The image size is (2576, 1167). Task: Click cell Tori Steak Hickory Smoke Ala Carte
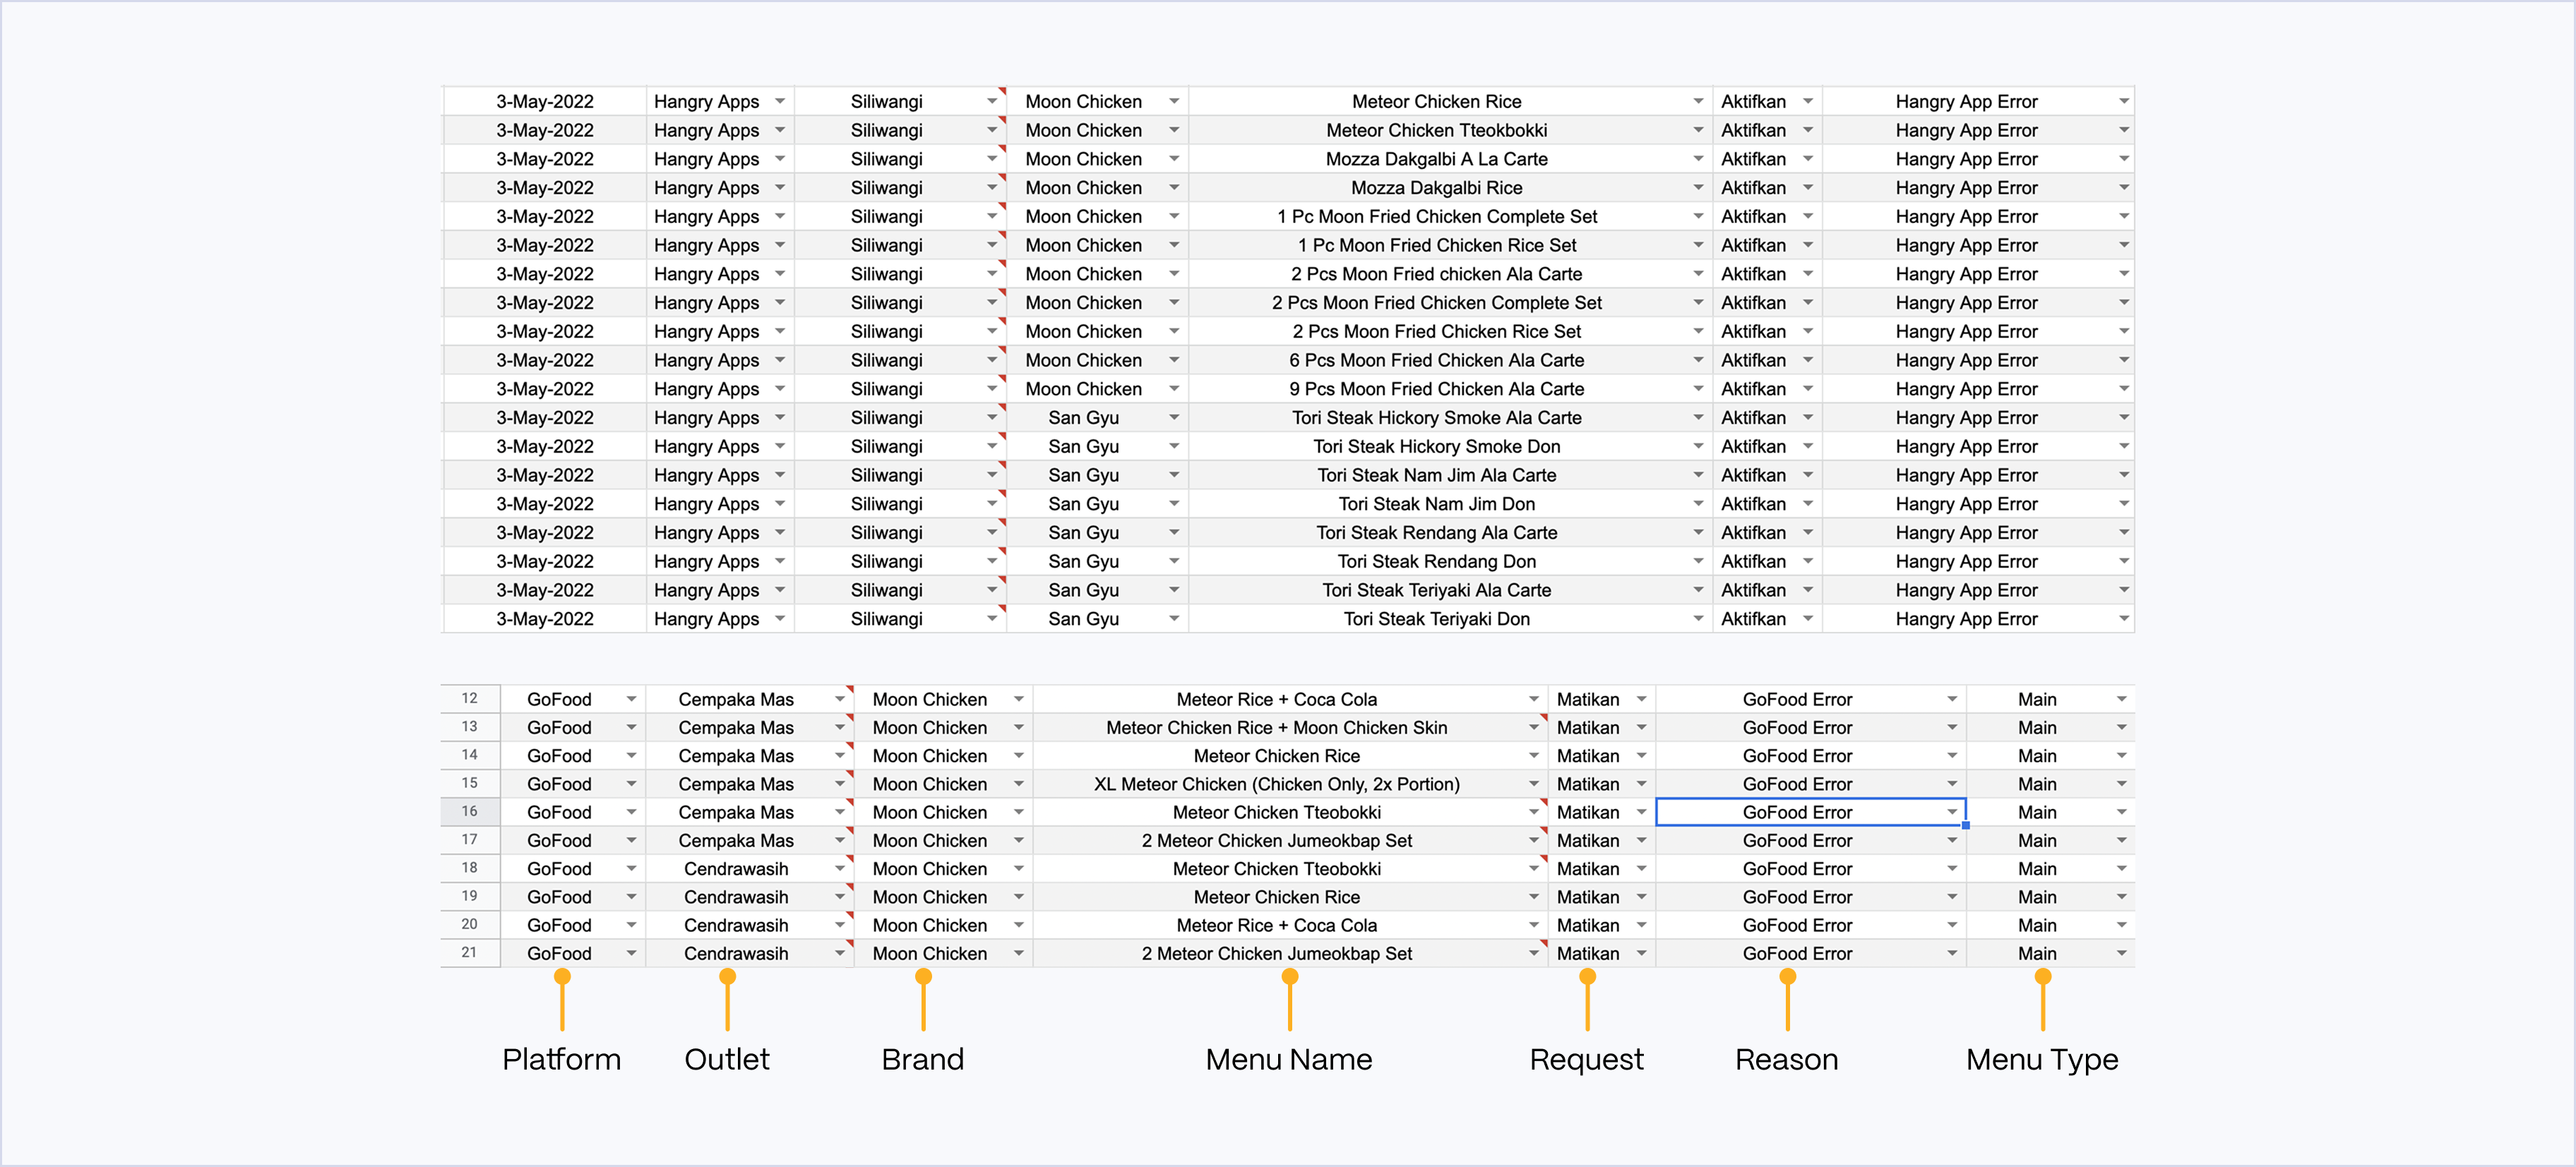pos(1450,417)
